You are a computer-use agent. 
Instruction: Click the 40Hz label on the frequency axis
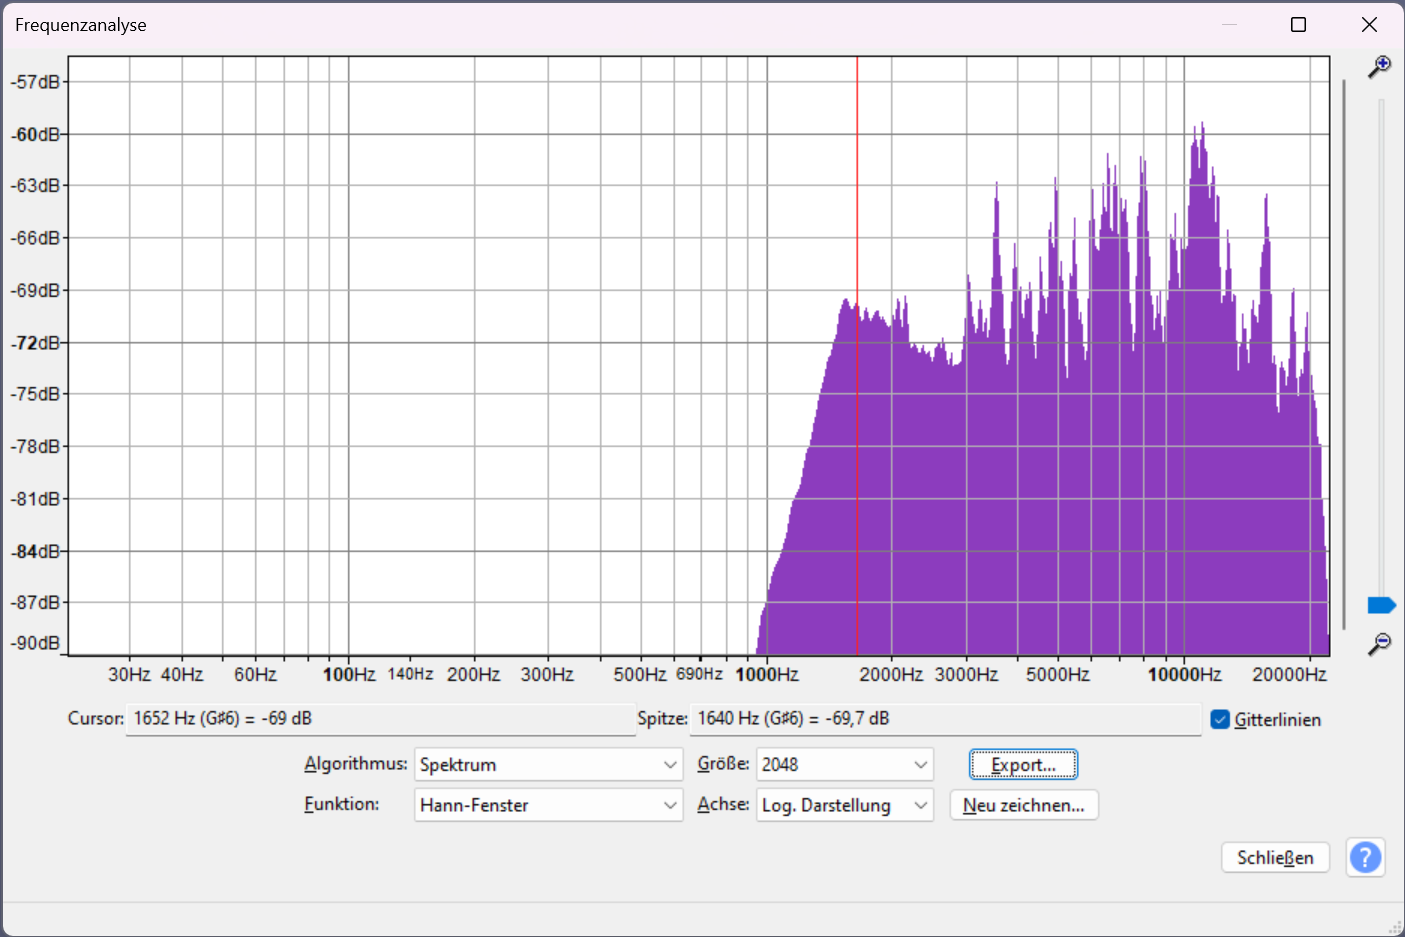point(182,675)
